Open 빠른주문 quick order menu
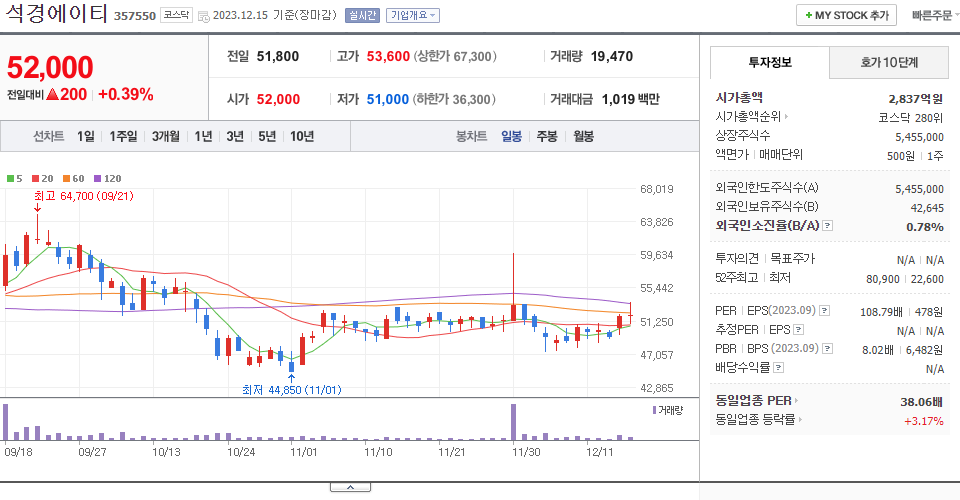Screen dimensions: 960x500 point(934,15)
